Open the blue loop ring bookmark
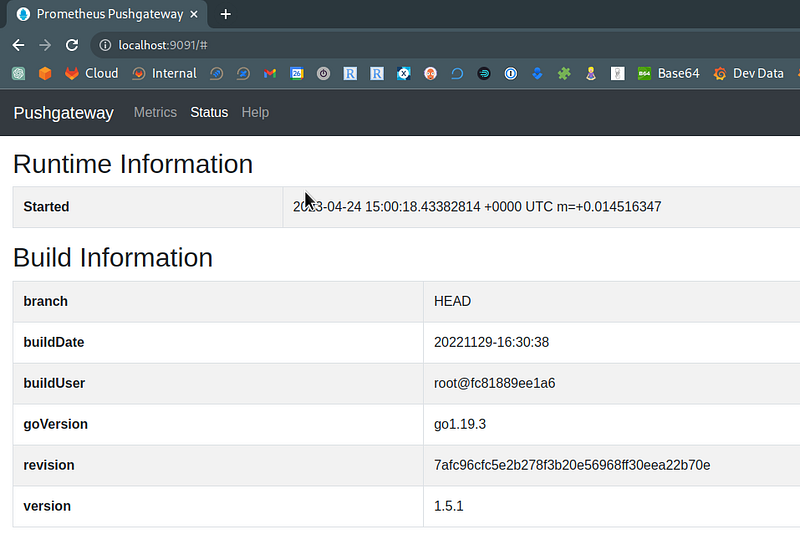 click(x=457, y=73)
